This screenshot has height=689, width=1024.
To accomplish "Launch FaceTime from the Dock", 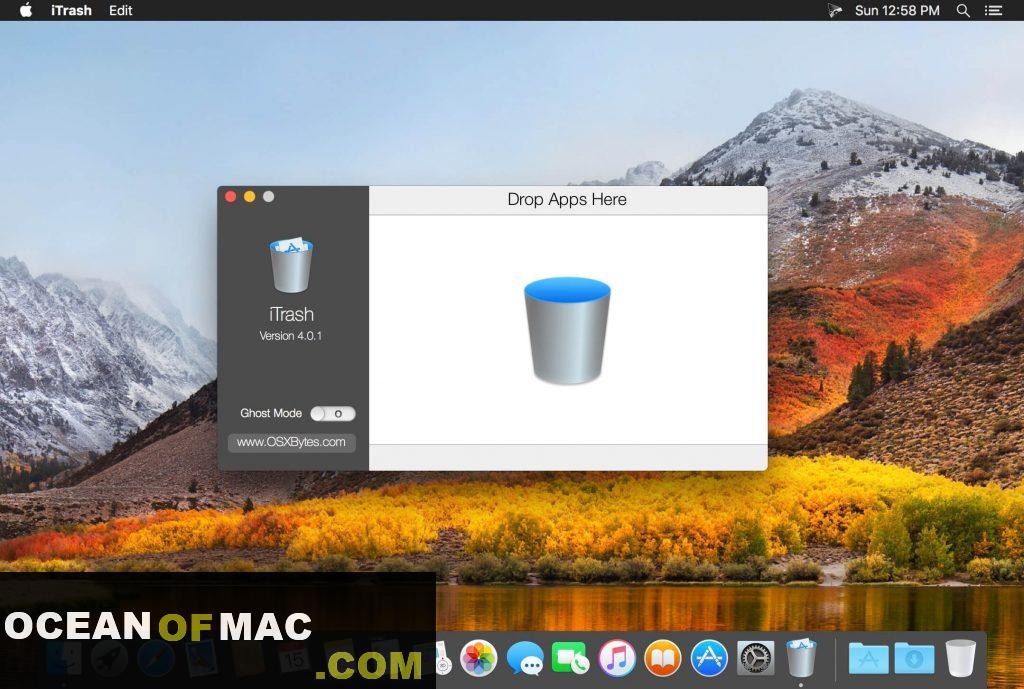I will [x=571, y=658].
